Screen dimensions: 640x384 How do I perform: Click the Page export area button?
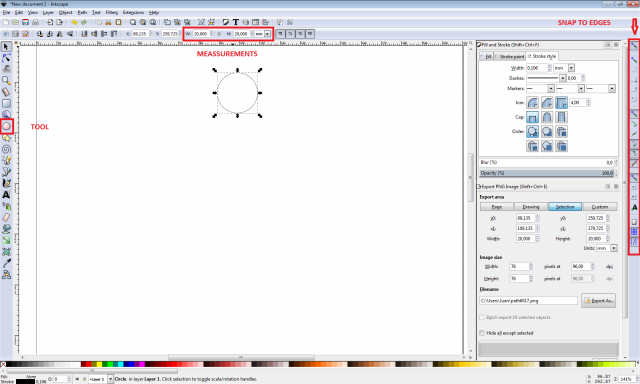click(496, 207)
